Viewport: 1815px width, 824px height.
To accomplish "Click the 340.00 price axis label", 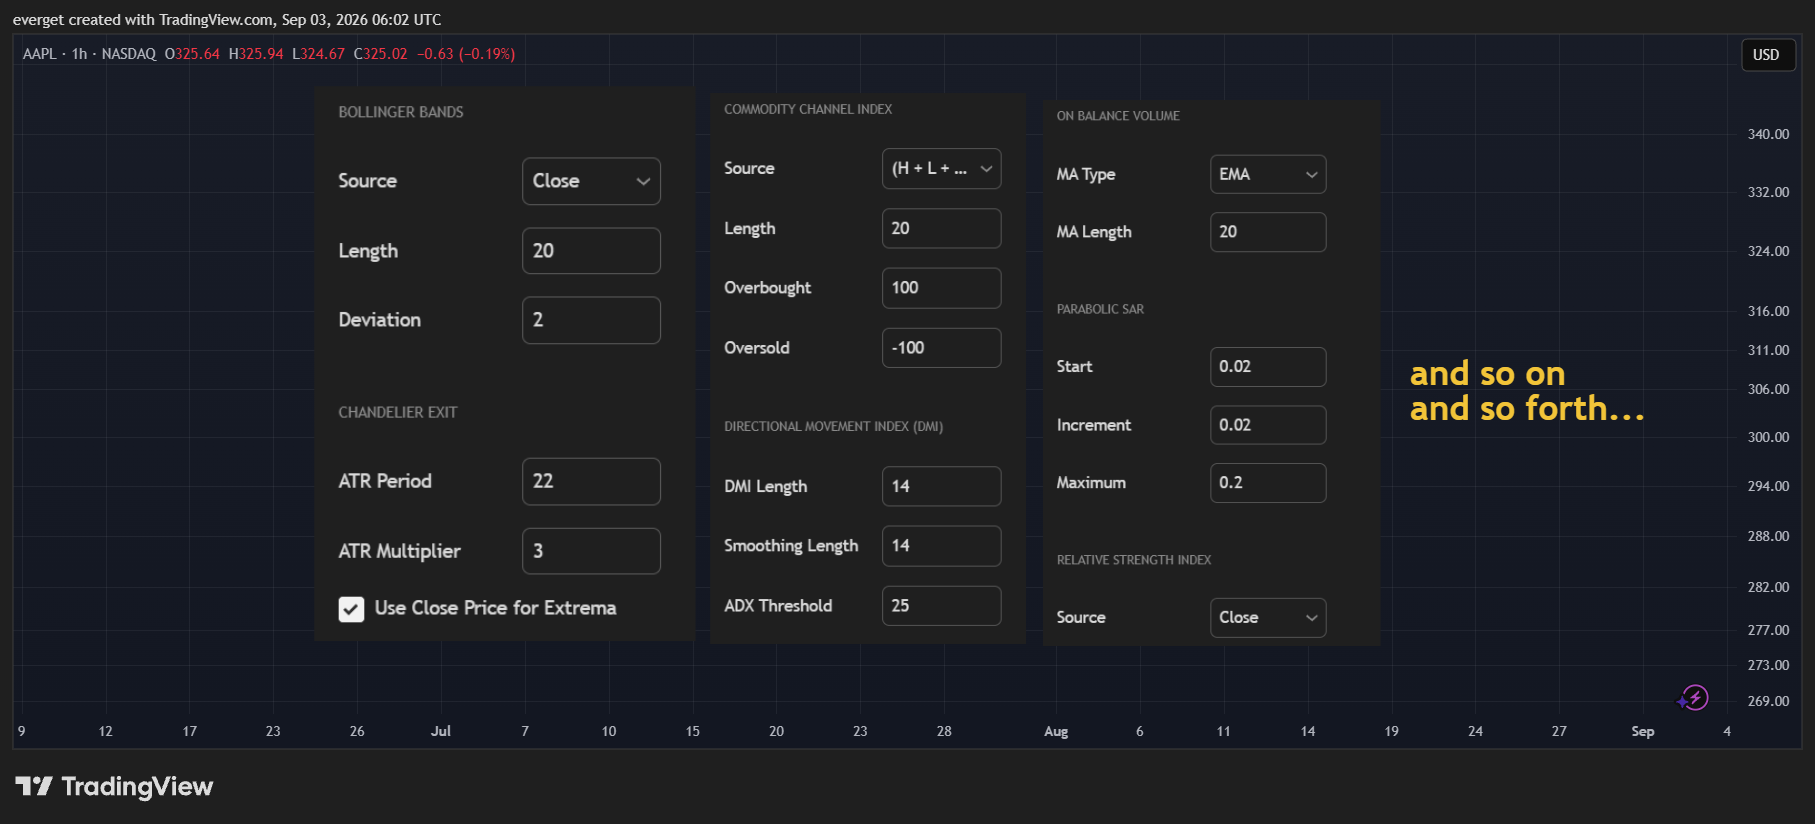I will click(1768, 134).
